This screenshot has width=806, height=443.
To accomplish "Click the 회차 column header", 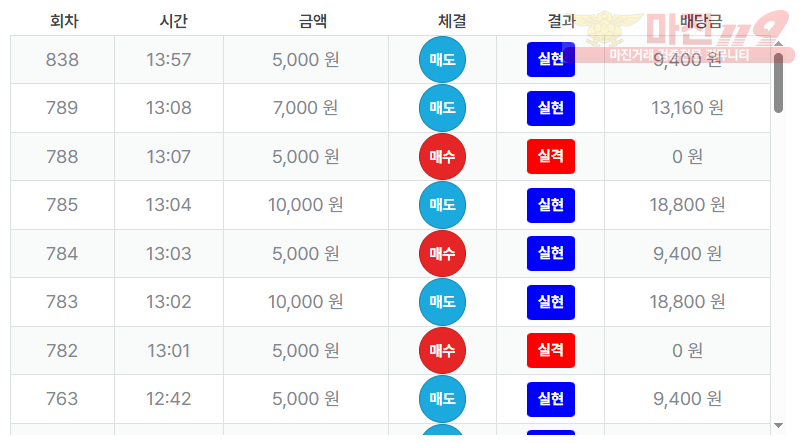I will coord(64,21).
